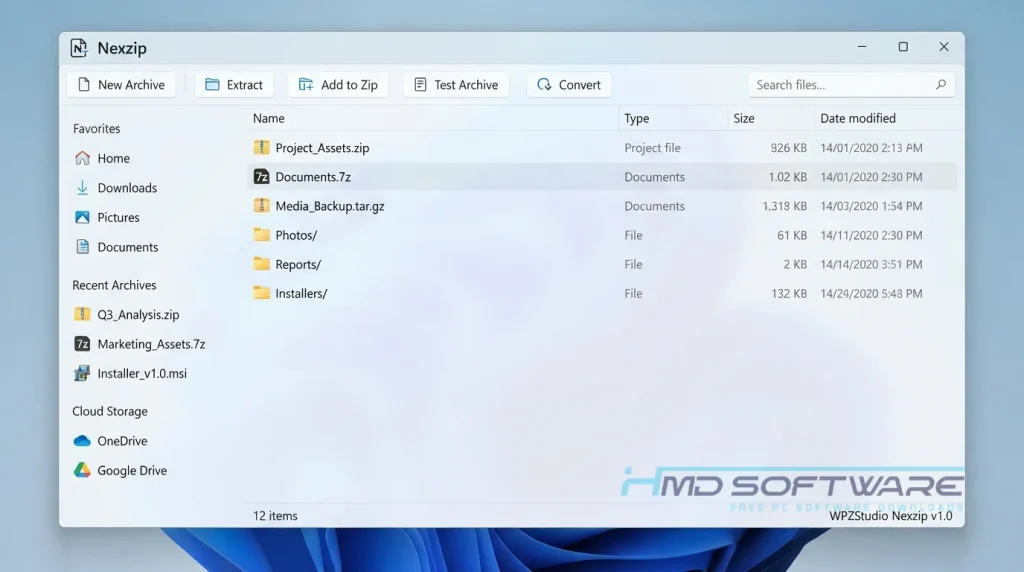Click the Search files input field

click(852, 85)
